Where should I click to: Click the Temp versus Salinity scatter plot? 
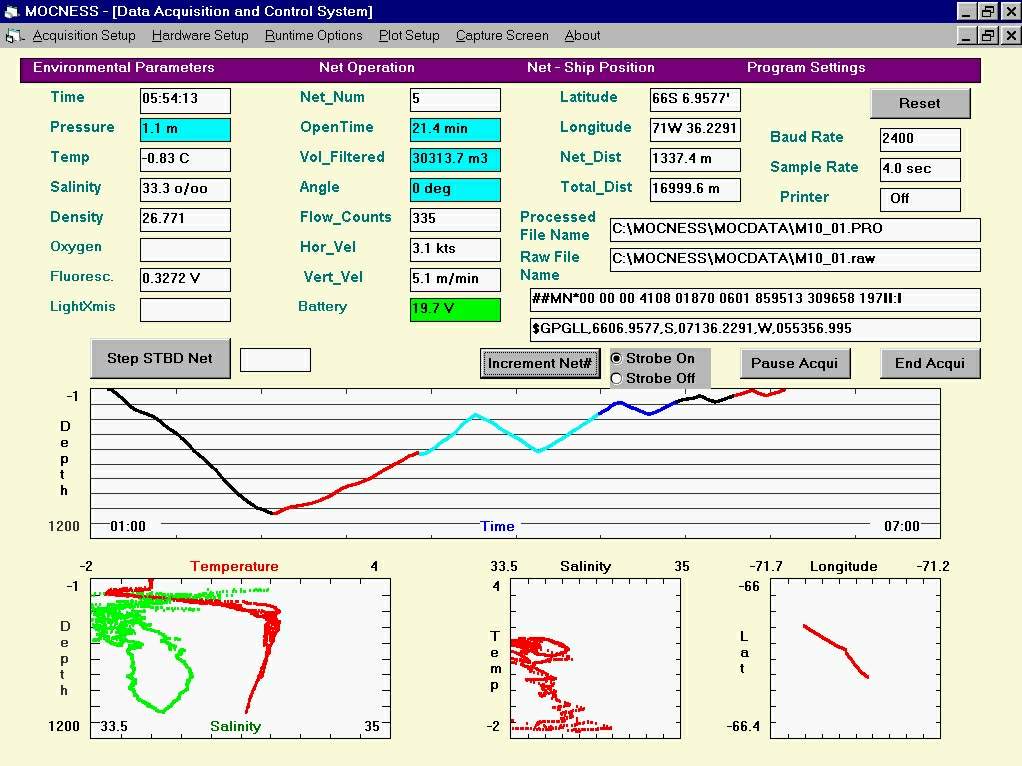click(595, 658)
